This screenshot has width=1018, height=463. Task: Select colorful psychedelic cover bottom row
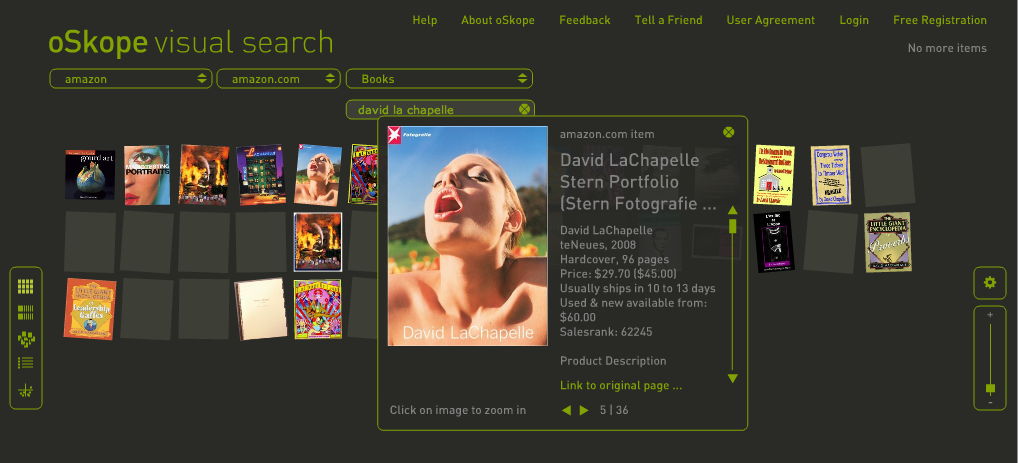point(317,309)
